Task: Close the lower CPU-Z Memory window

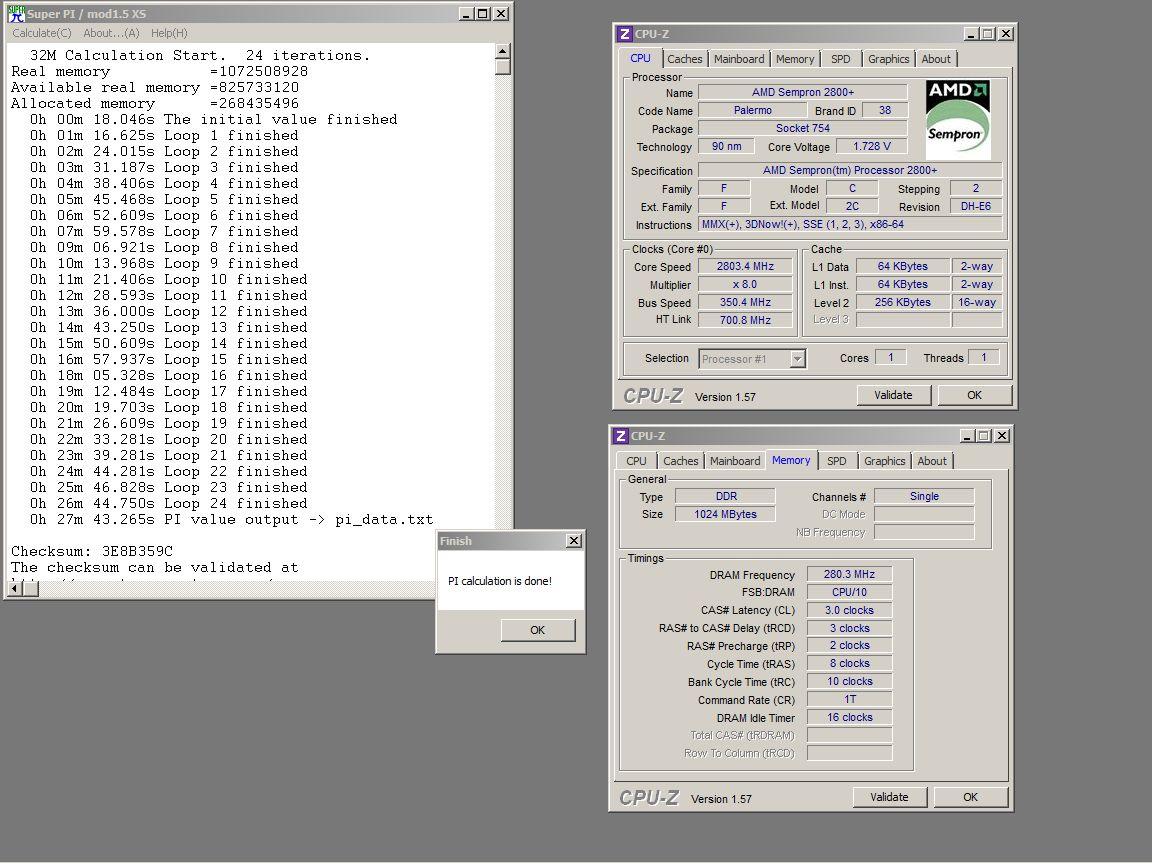Action: point(1001,436)
